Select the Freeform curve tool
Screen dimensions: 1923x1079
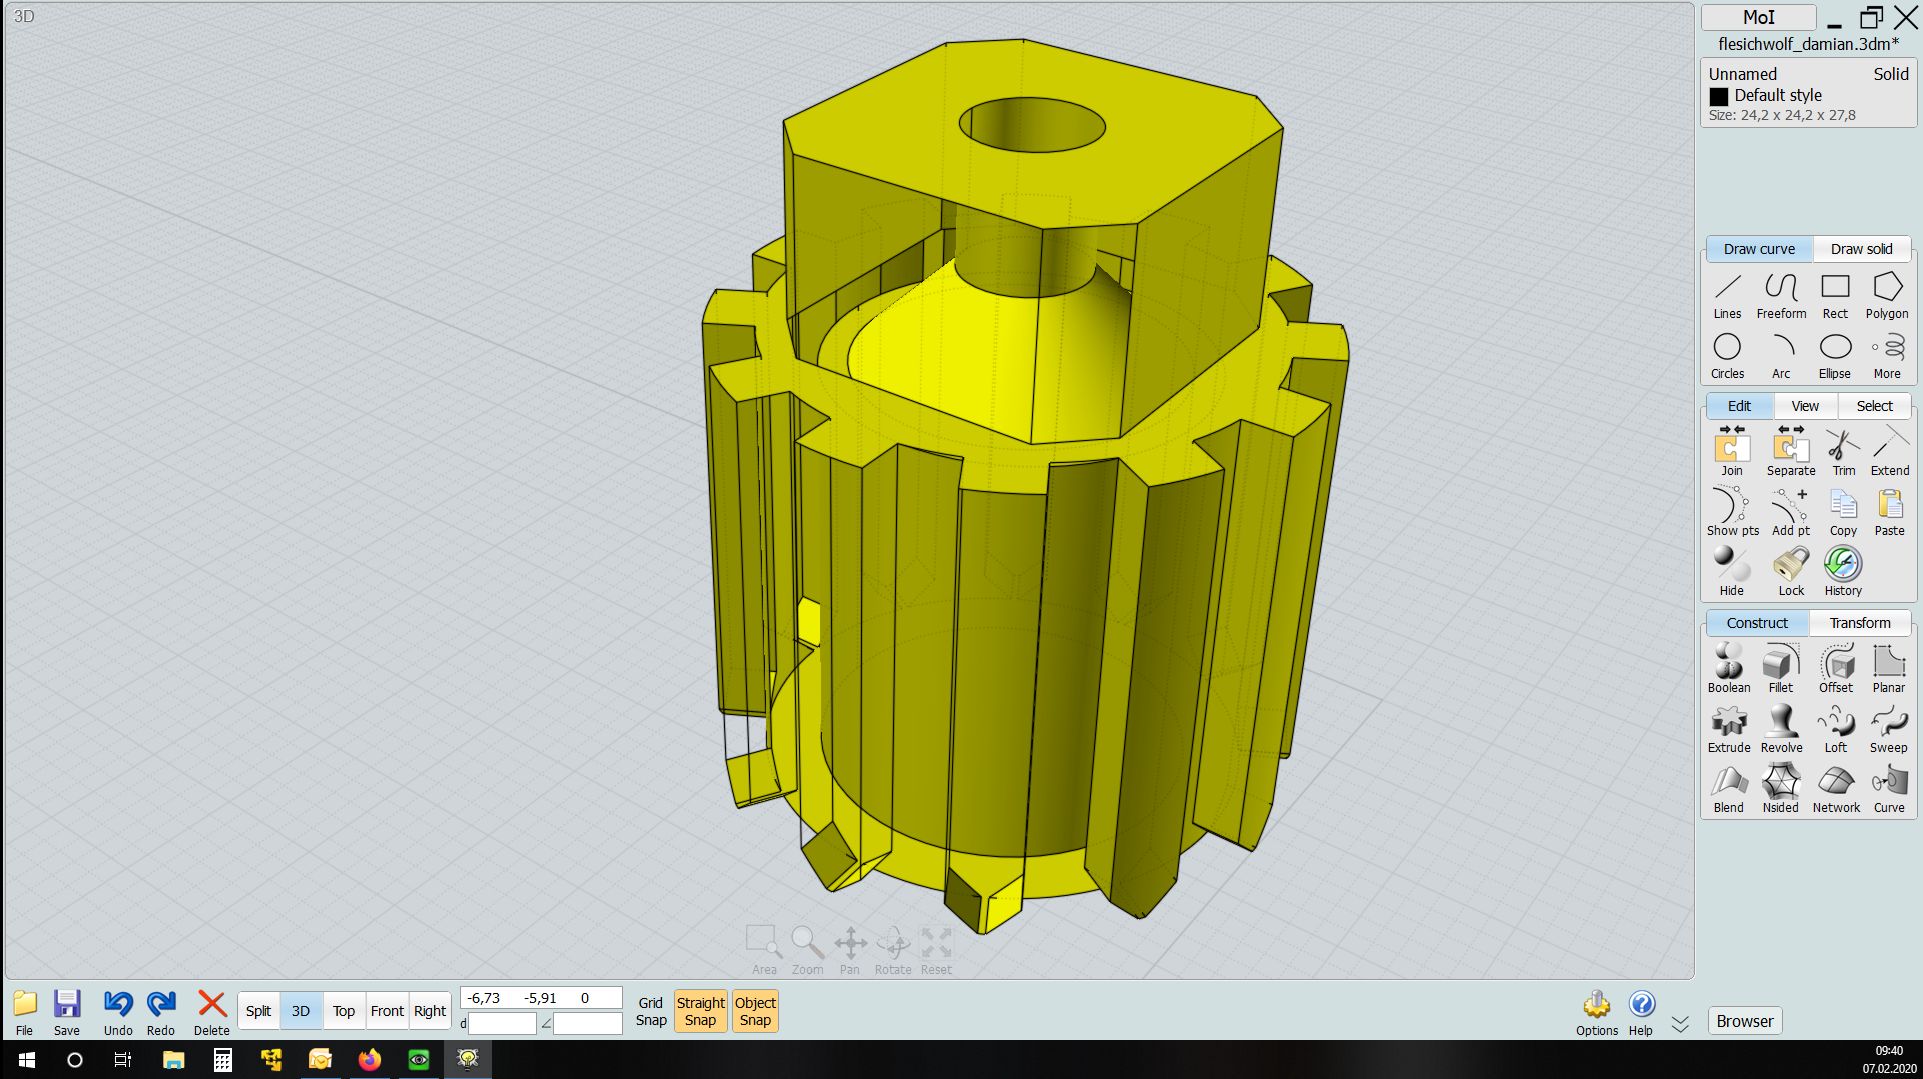point(1781,295)
